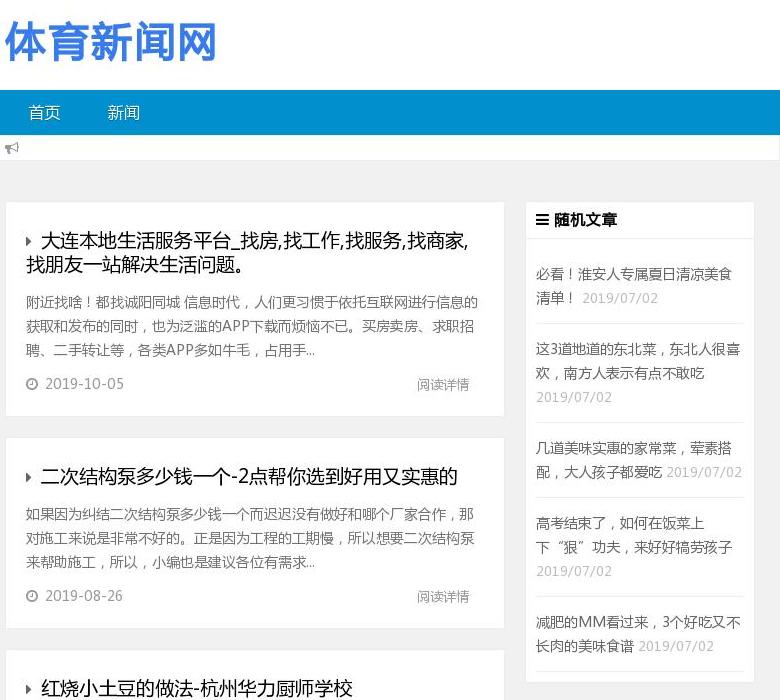
Task: Click the triangle bullet beside 红烧小土豆的做法 title
Action: (28, 690)
